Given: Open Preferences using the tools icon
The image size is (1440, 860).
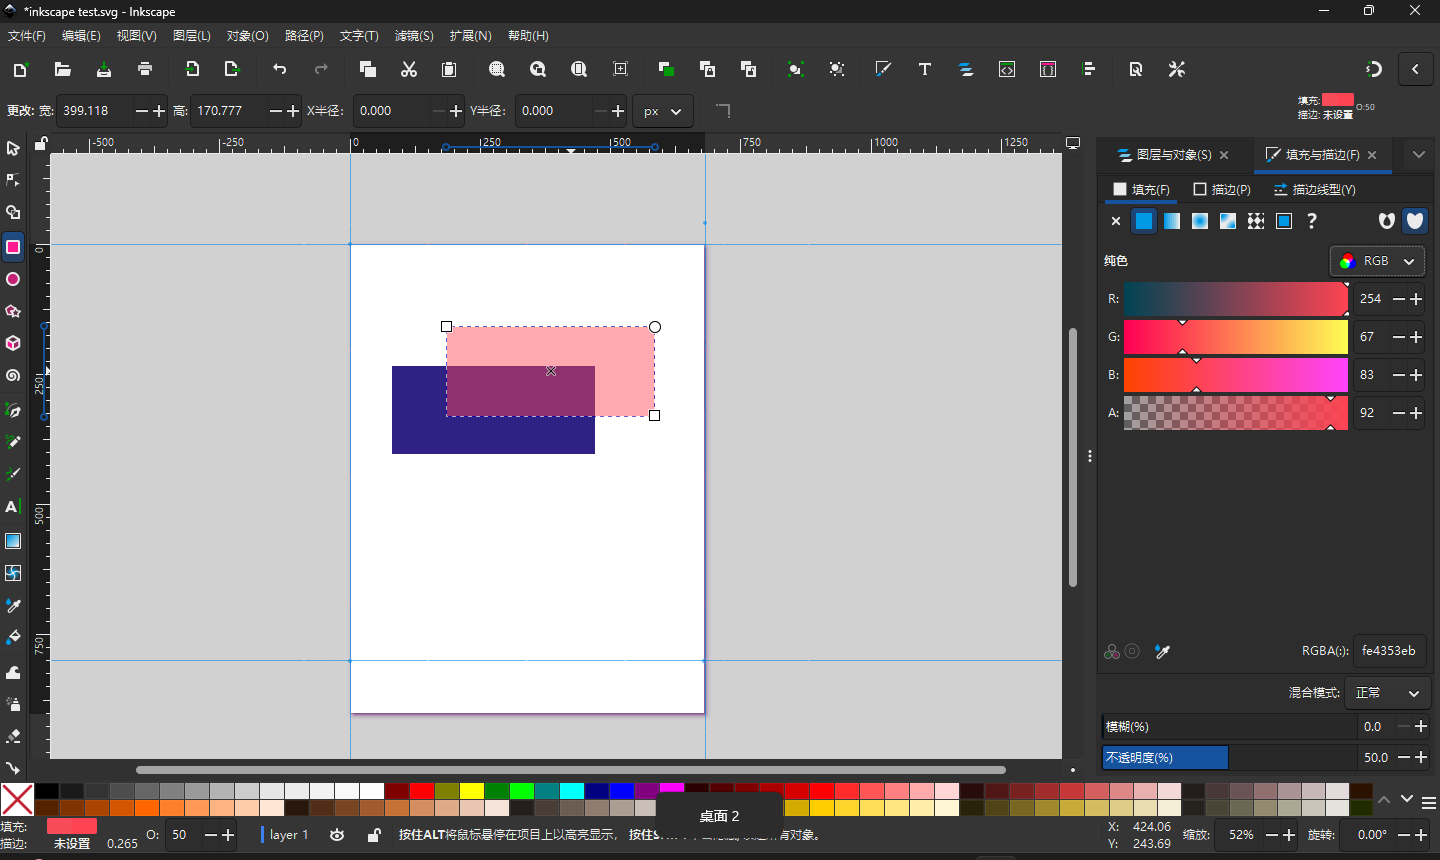Looking at the screenshot, I should pos(1177,69).
